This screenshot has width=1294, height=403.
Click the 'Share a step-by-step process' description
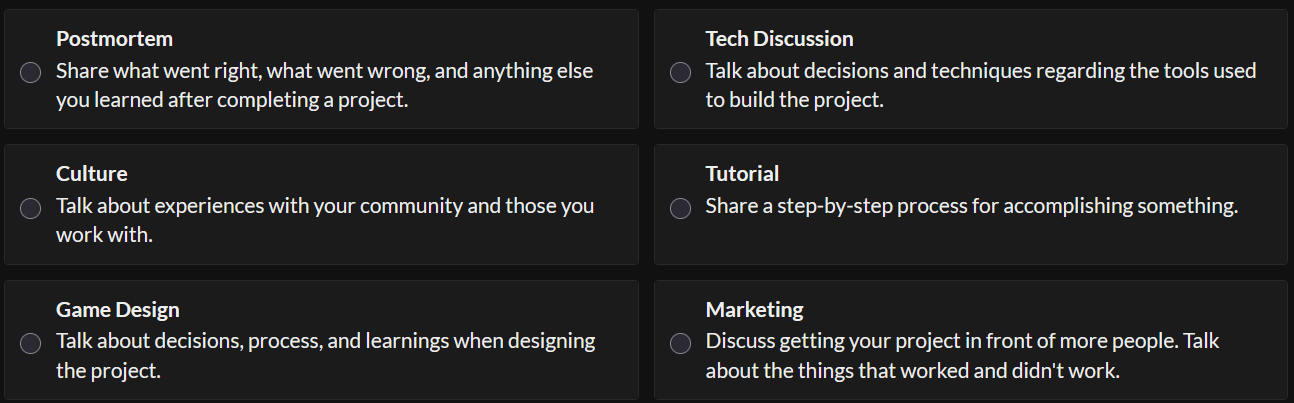click(971, 206)
